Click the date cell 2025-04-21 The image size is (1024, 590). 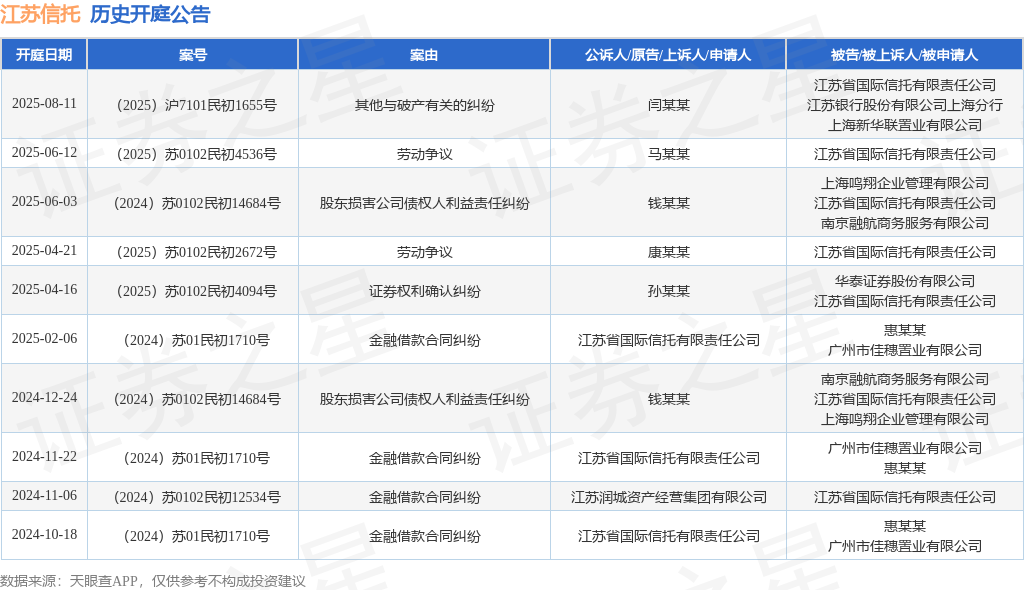point(44,251)
